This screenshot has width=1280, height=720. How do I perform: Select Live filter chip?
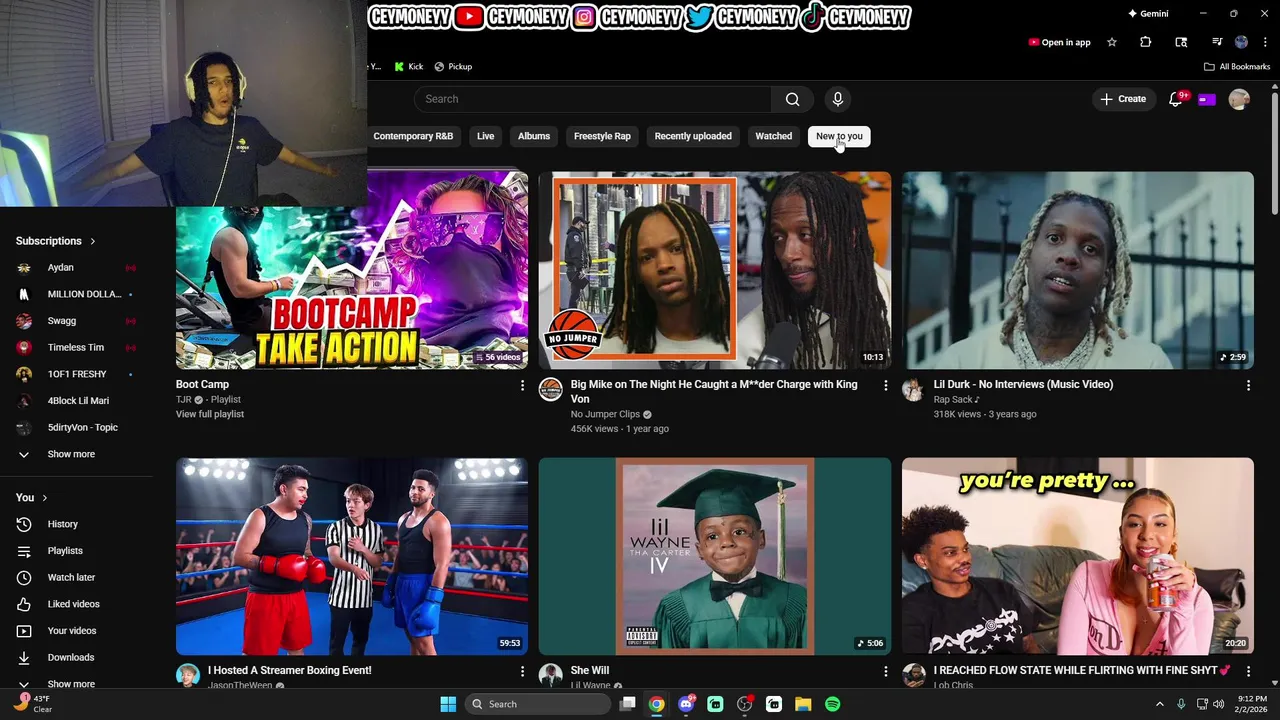click(x=485, y=136)
